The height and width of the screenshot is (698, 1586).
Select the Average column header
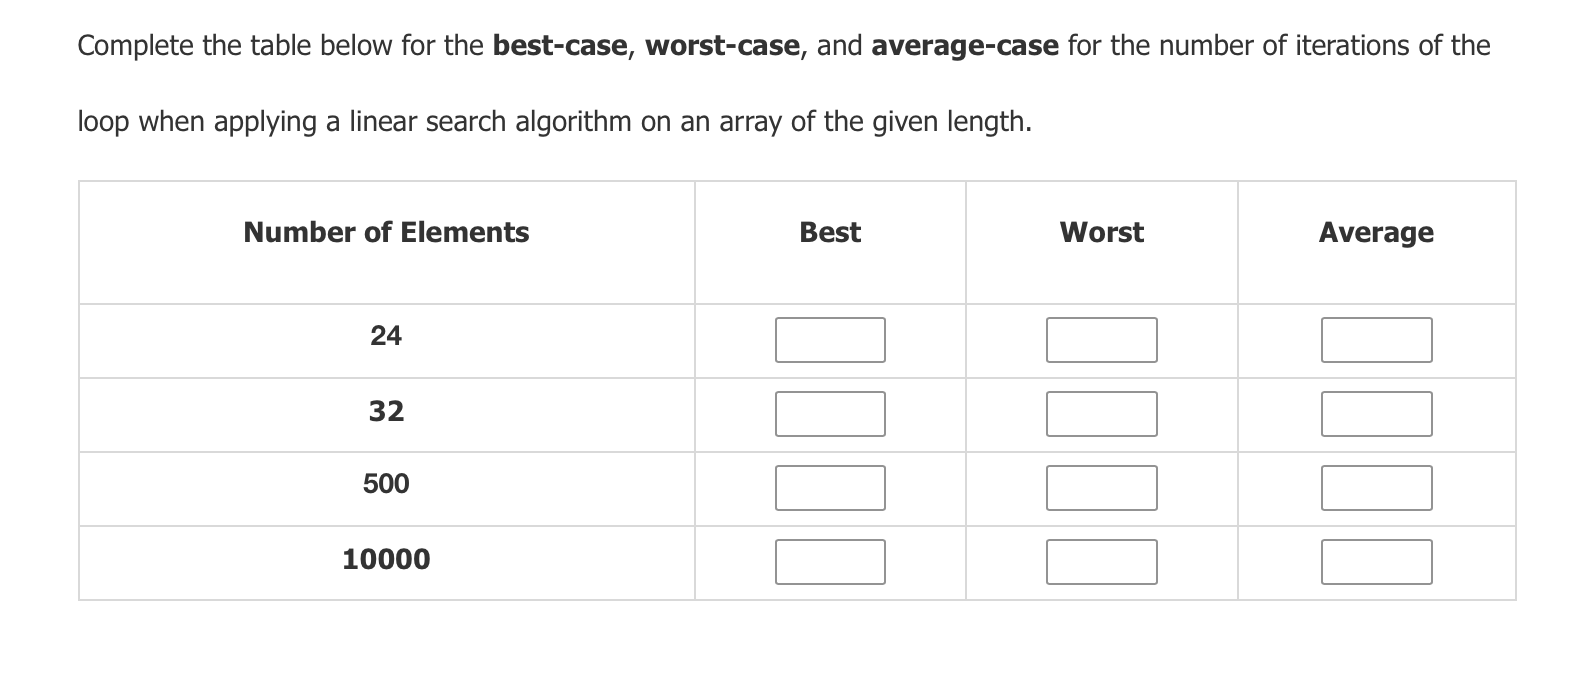[1376, 232]
